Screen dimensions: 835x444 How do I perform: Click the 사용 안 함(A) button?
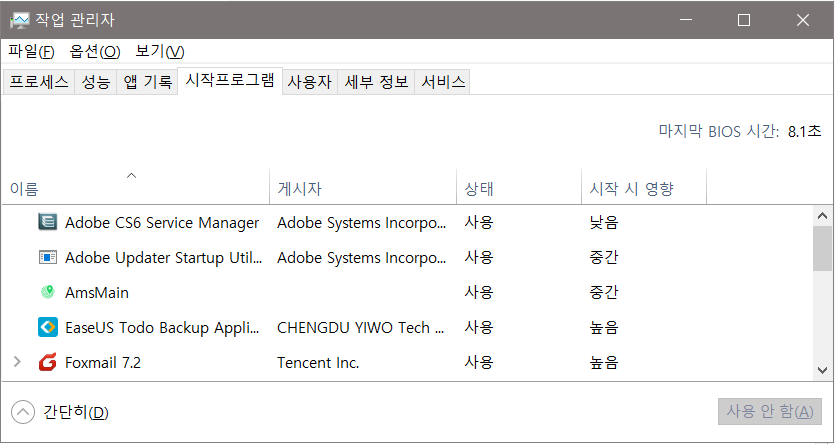pos(770,412)
